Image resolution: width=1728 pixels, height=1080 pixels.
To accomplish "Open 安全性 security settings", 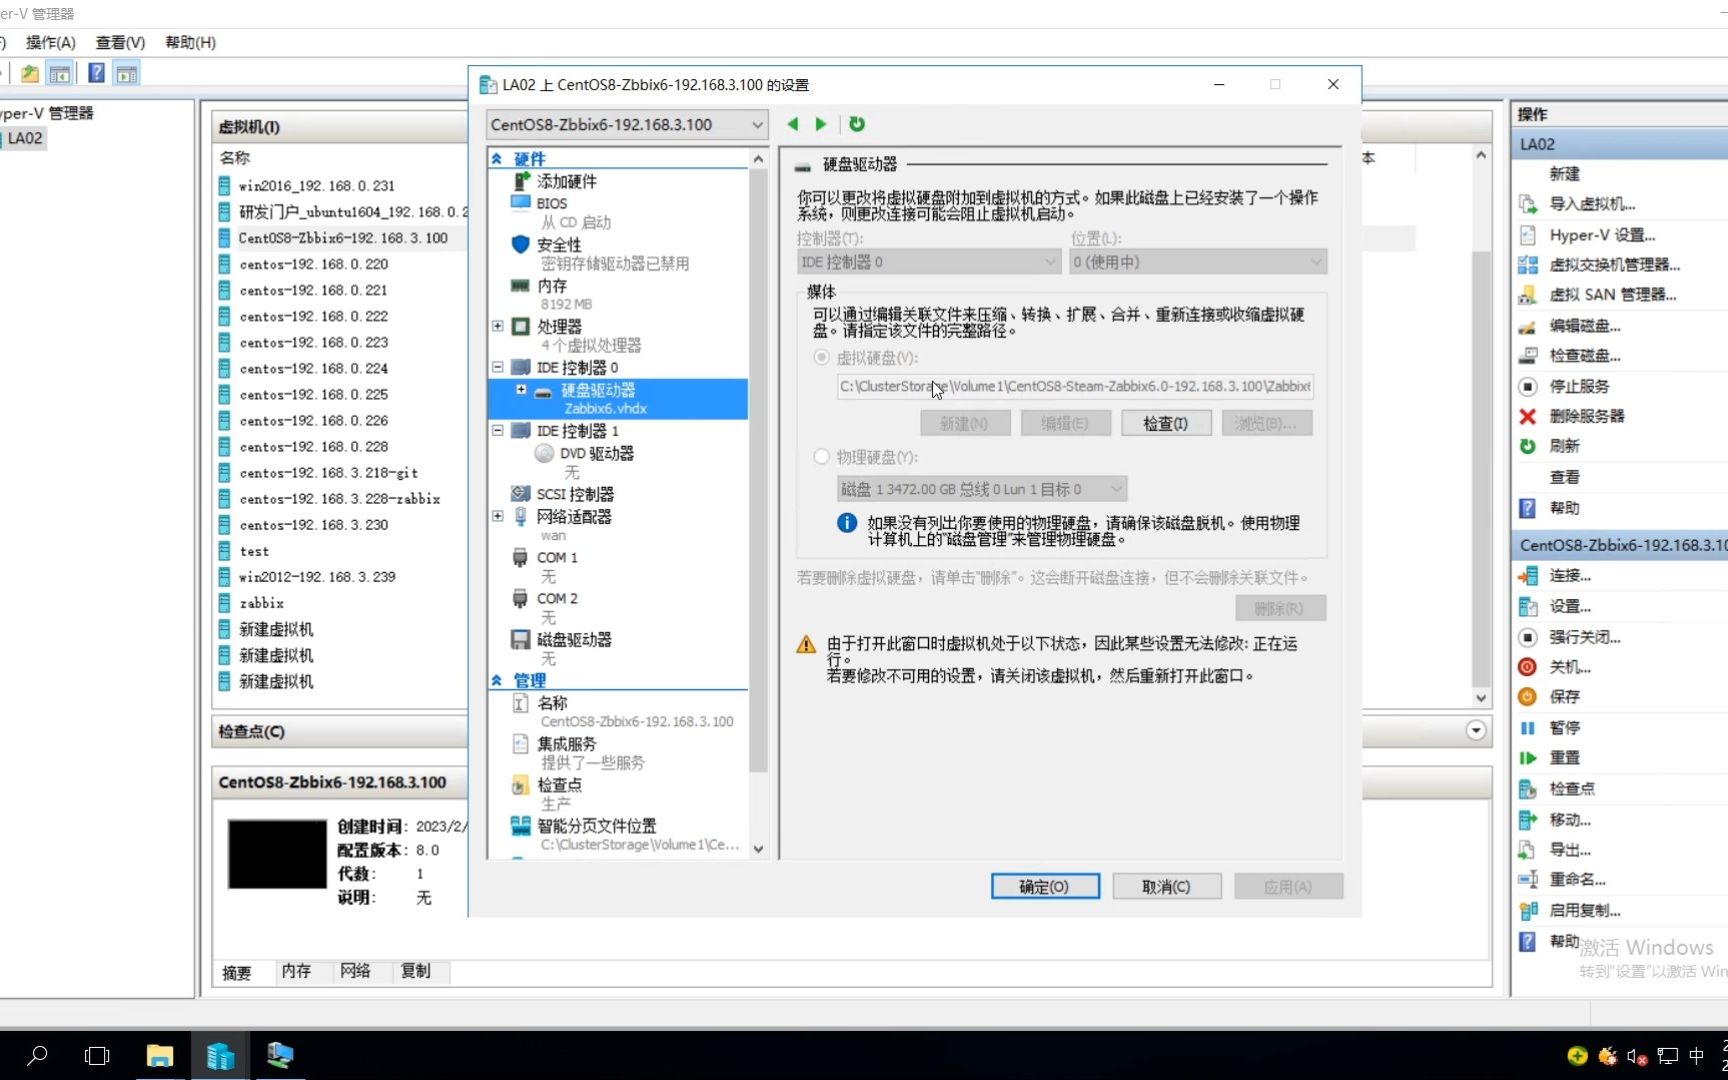I will [x=558, y=244].
